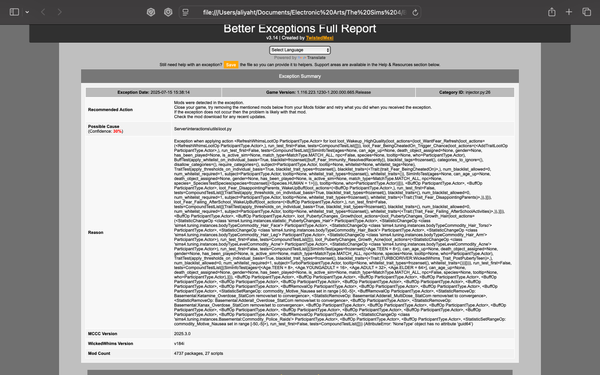Click the 4737 packages, 27 scripts value
This screenshot has width=600, height=375.
tap(198, 354)
